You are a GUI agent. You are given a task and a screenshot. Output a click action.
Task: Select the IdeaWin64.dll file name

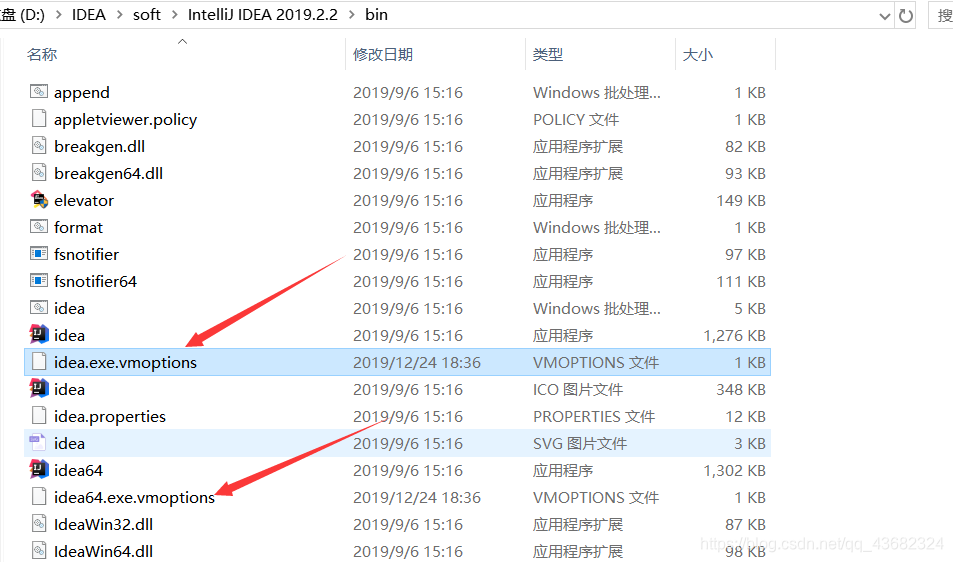pyautogui.click(x=103, y=552)
